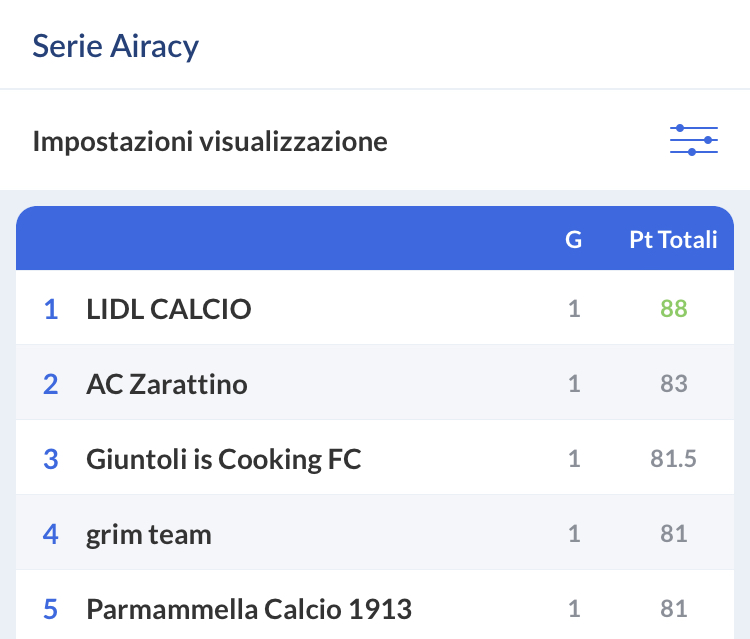Click grim team's 81 points value

[x=673, y=534]
